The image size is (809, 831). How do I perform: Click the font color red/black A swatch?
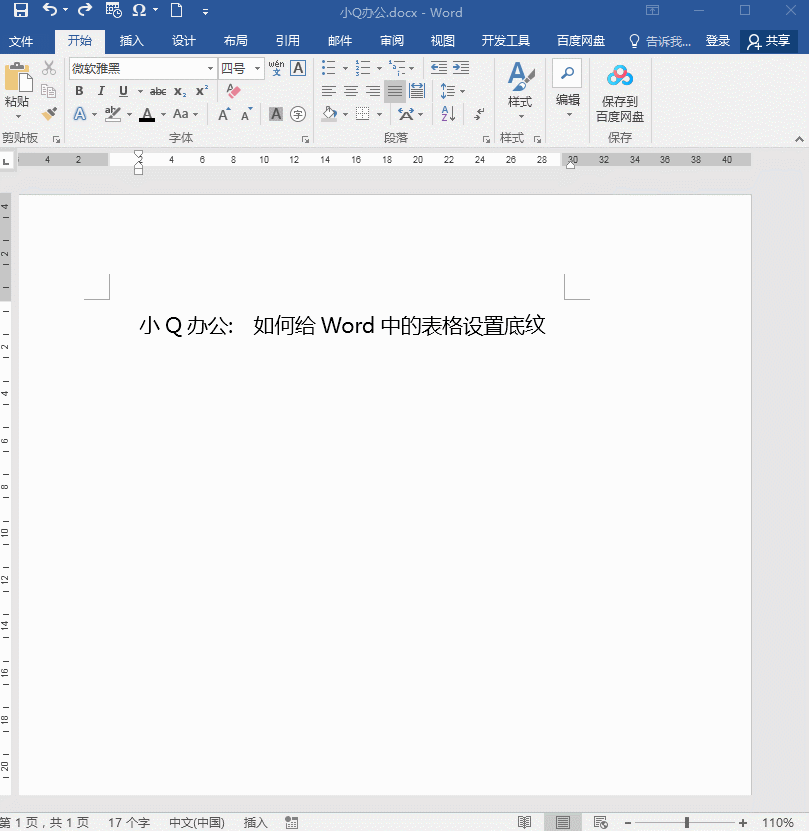147,114
